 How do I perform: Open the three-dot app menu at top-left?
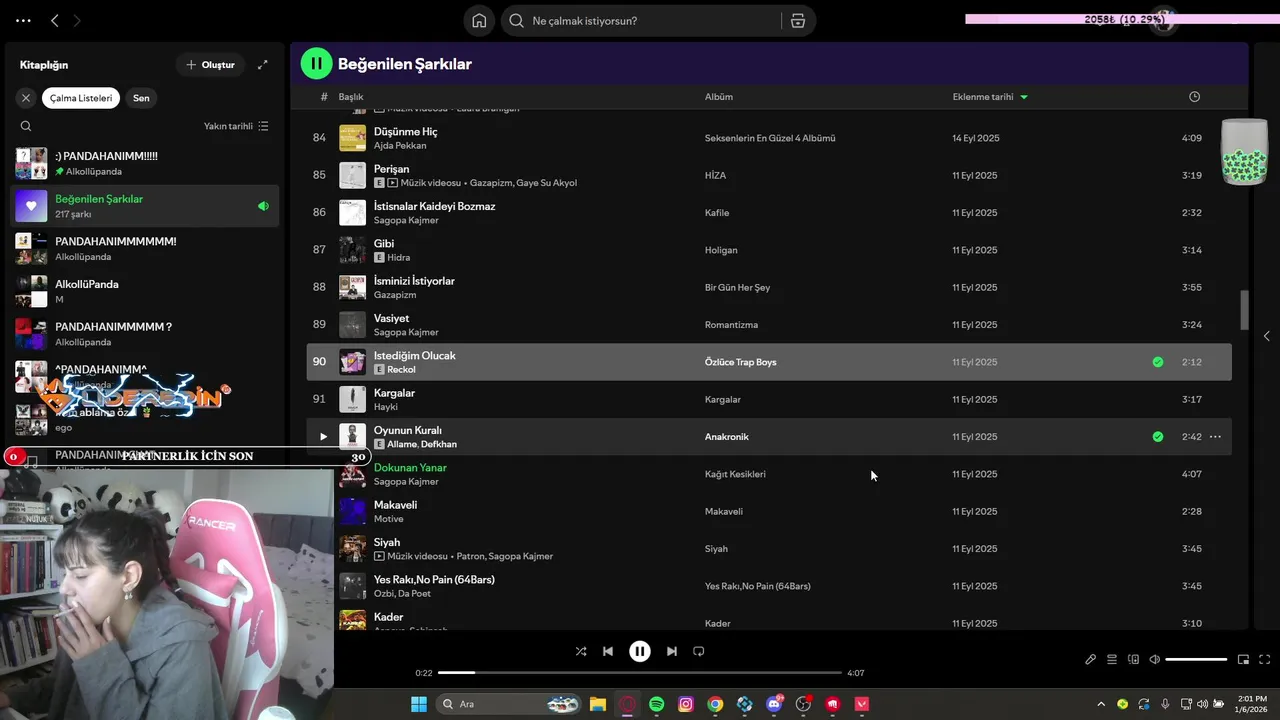[23, 20]
